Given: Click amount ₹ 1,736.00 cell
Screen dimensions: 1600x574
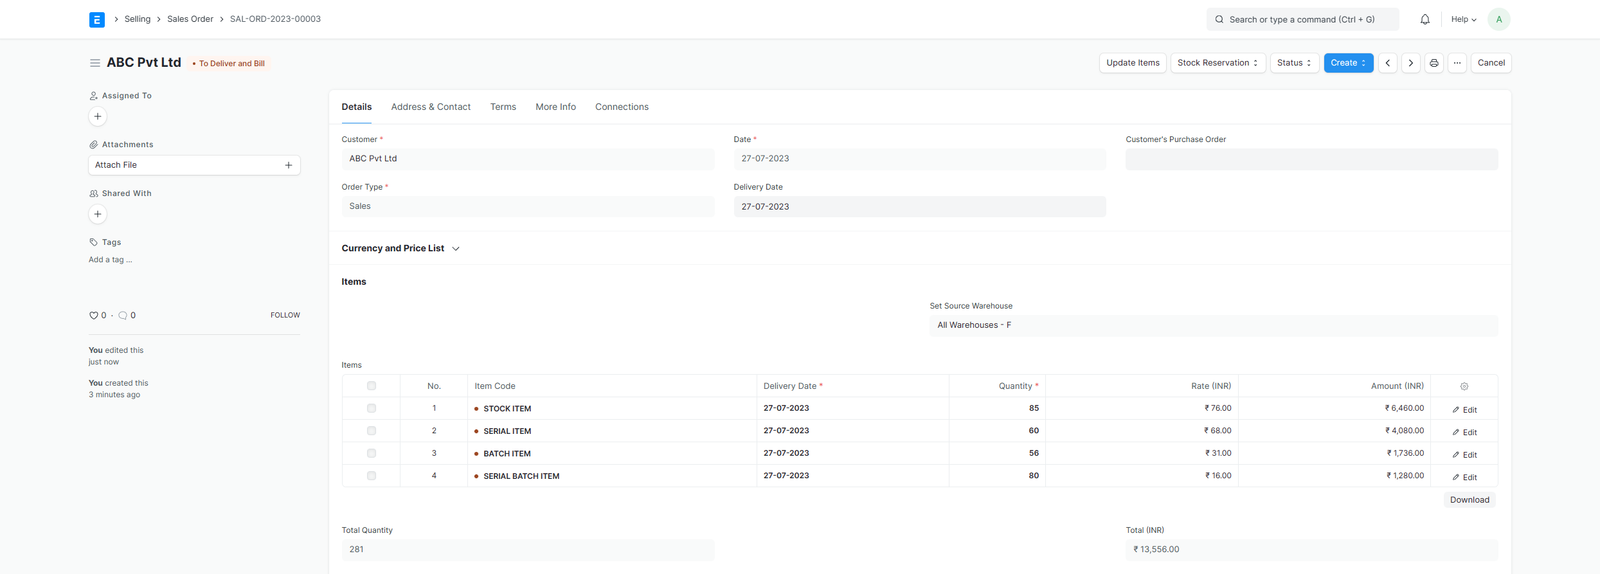Looking at the screenshot, I should point(1334,453).
